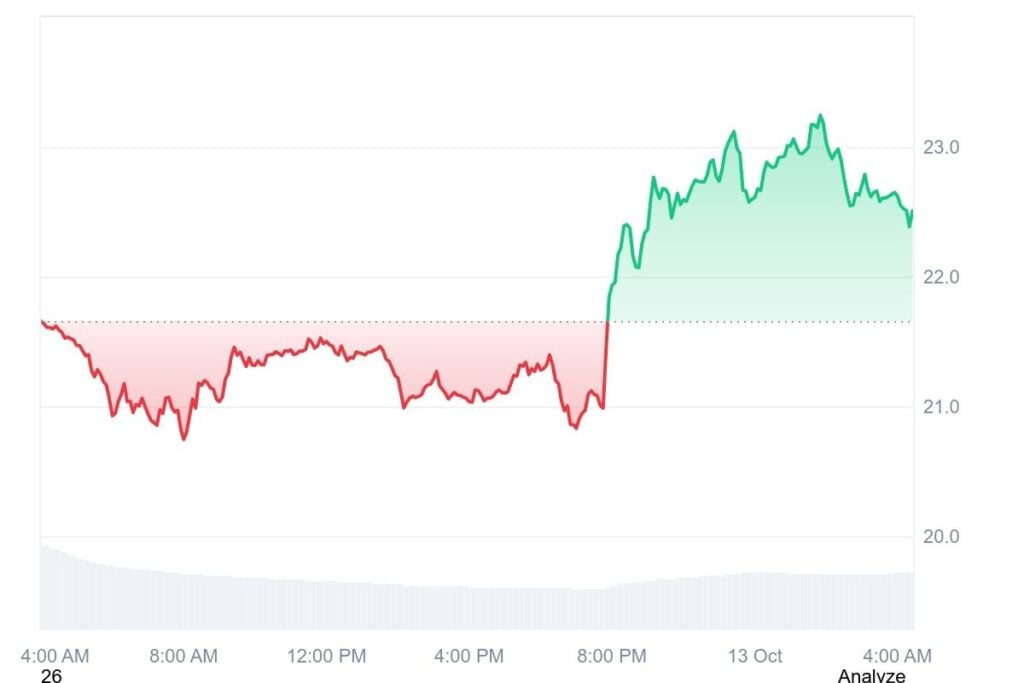Click the Analyze label at bottom right

click(x=871, y=676)
